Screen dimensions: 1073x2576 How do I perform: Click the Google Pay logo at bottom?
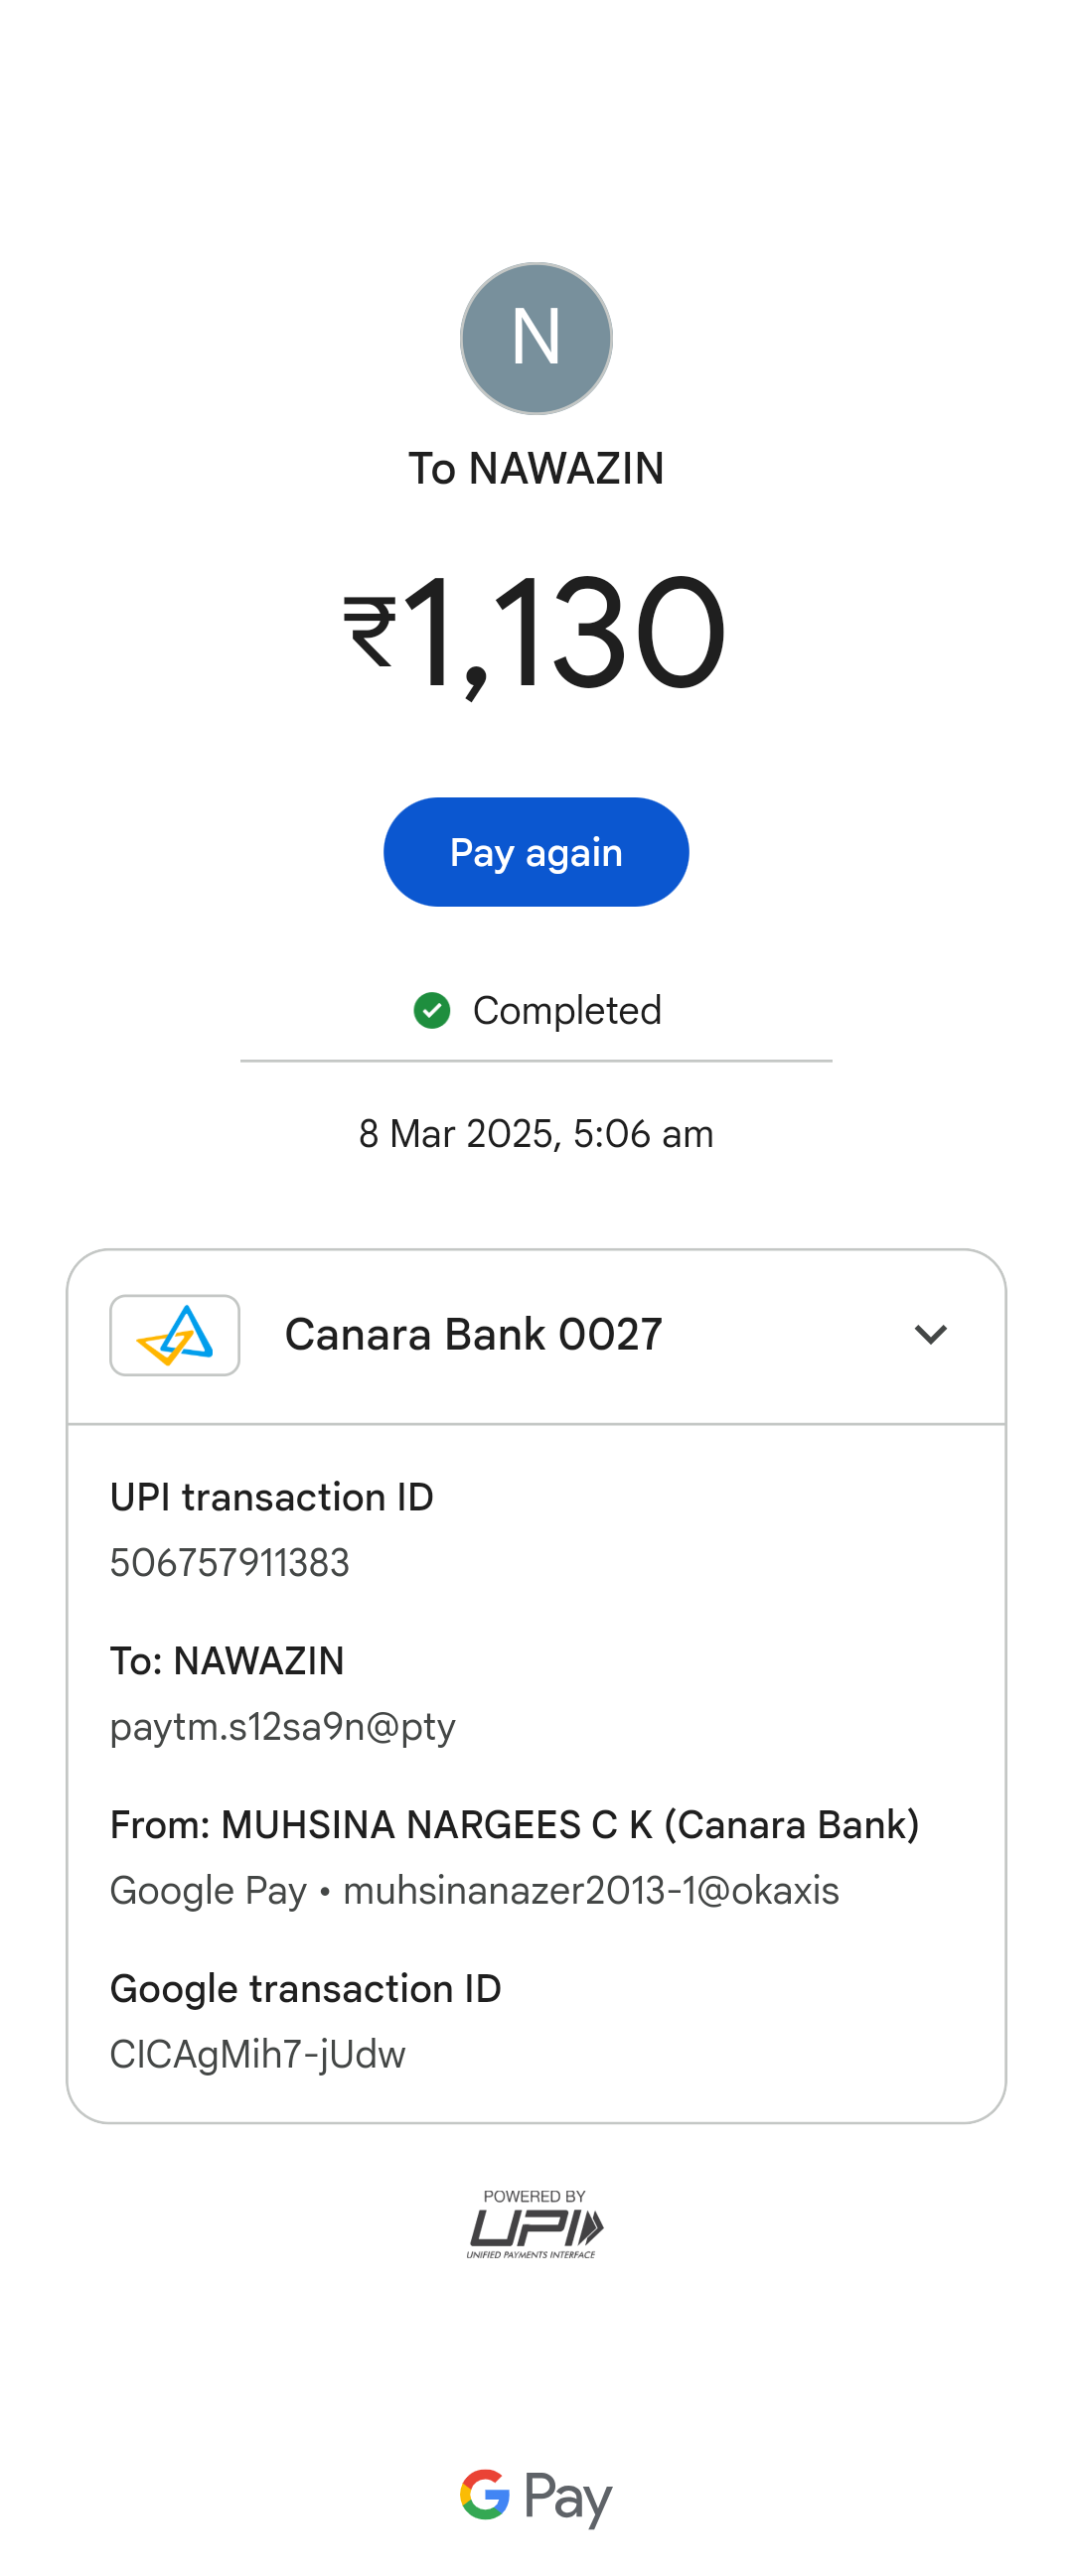536,2496
